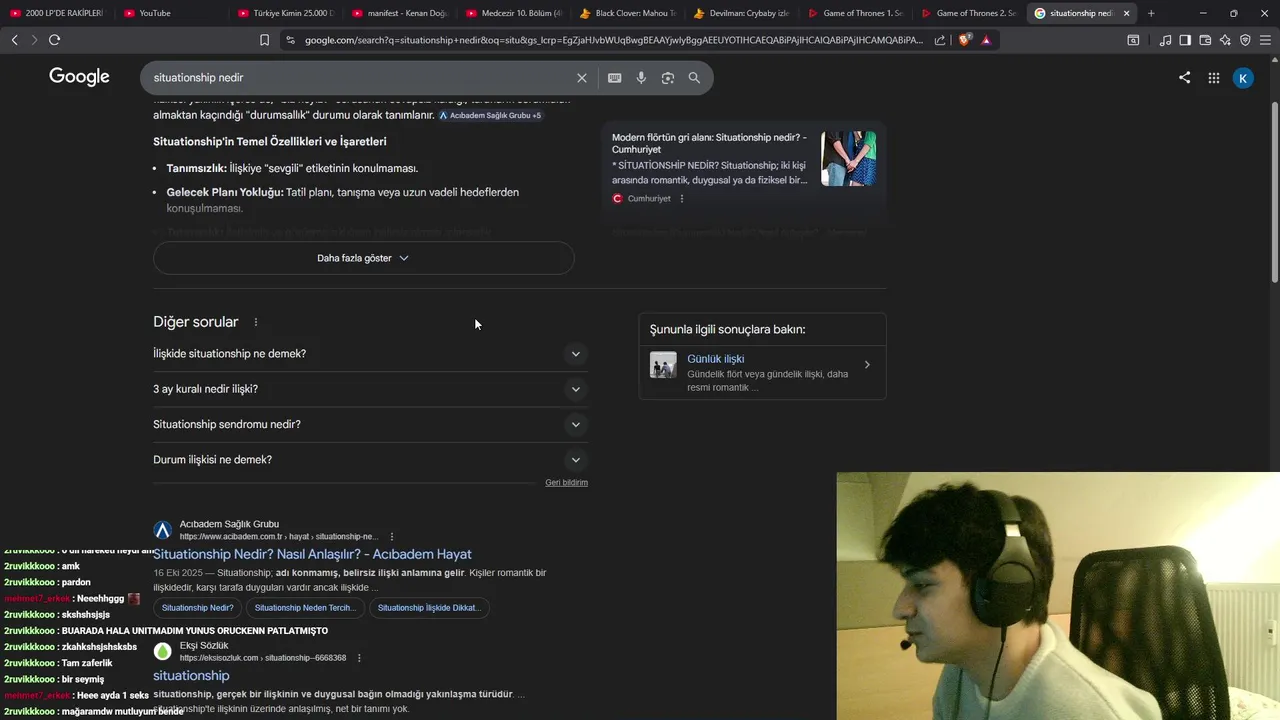This screenshot has height=720, width=1280.
Task: Click the Geri bildirim feedback link
Action: pyautogui.click(x=566, y=483)
